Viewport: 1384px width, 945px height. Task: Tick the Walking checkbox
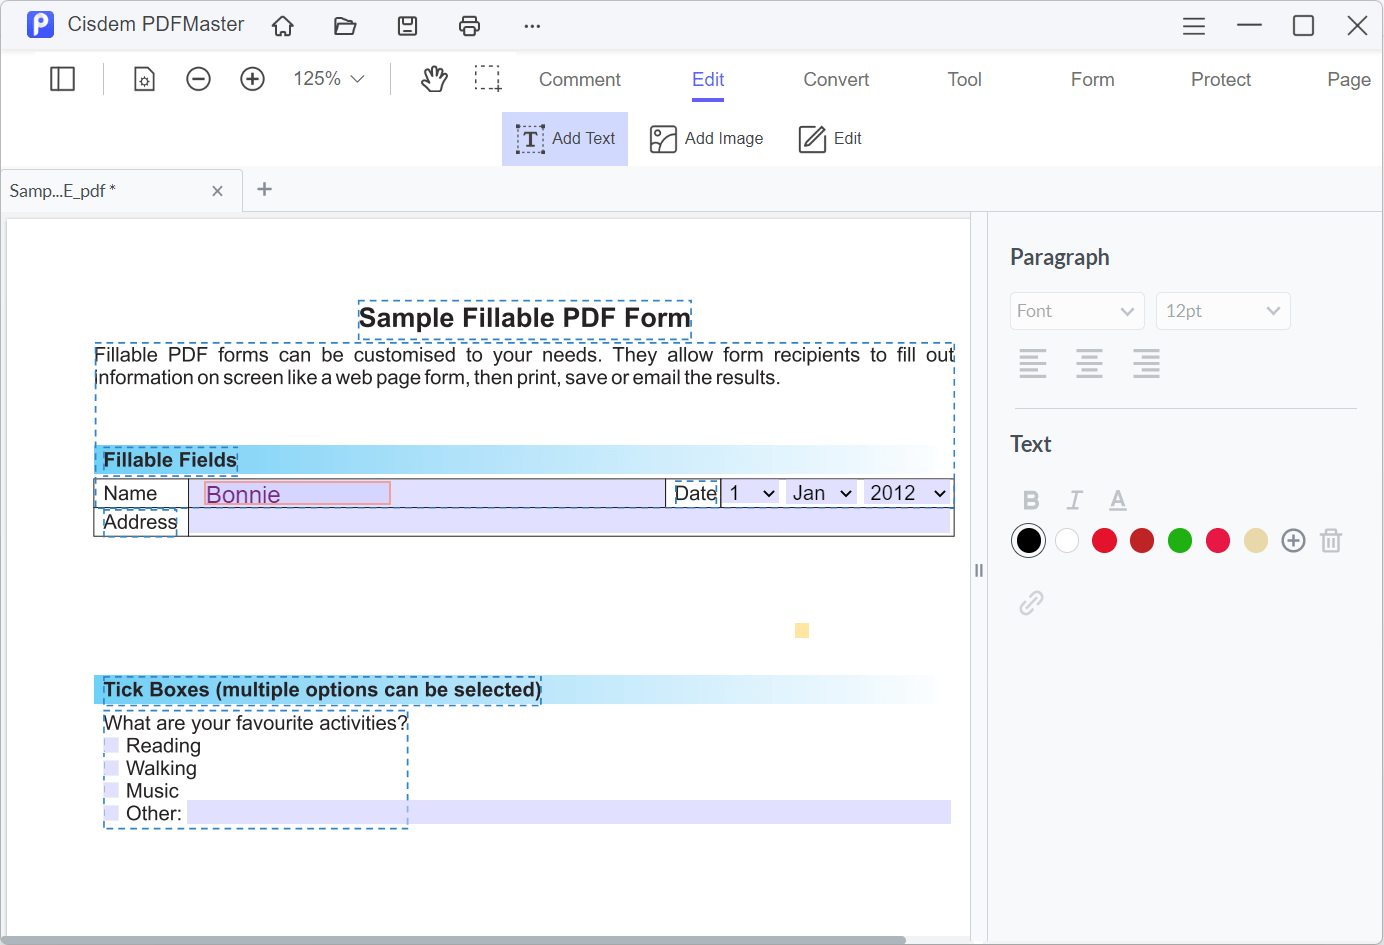[111, 768]
